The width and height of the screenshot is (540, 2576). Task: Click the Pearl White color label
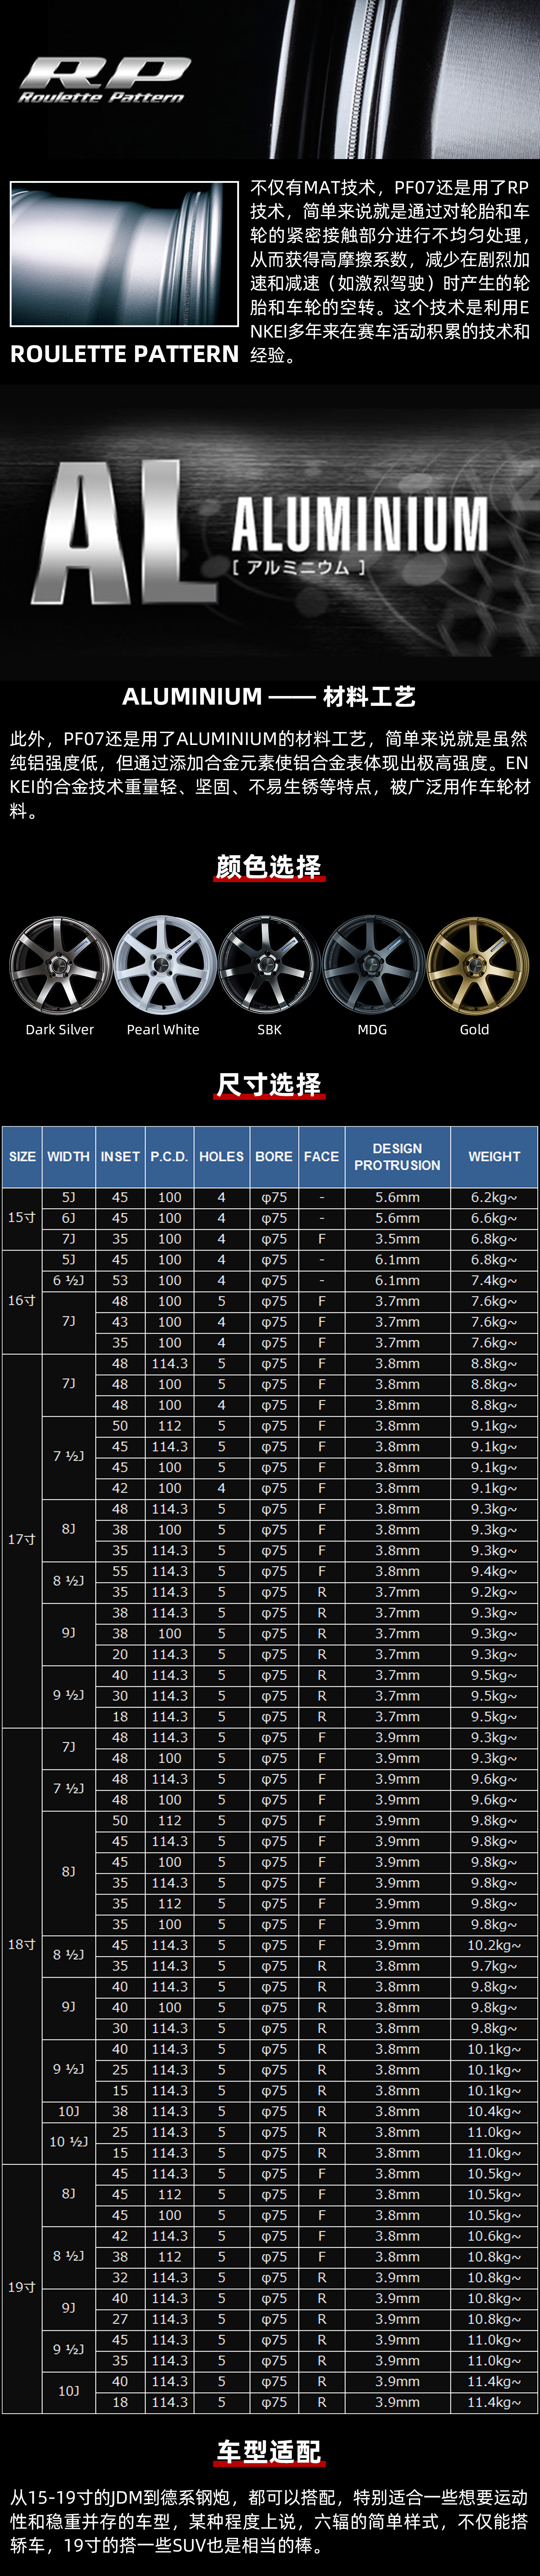(x=163, y=1030)
